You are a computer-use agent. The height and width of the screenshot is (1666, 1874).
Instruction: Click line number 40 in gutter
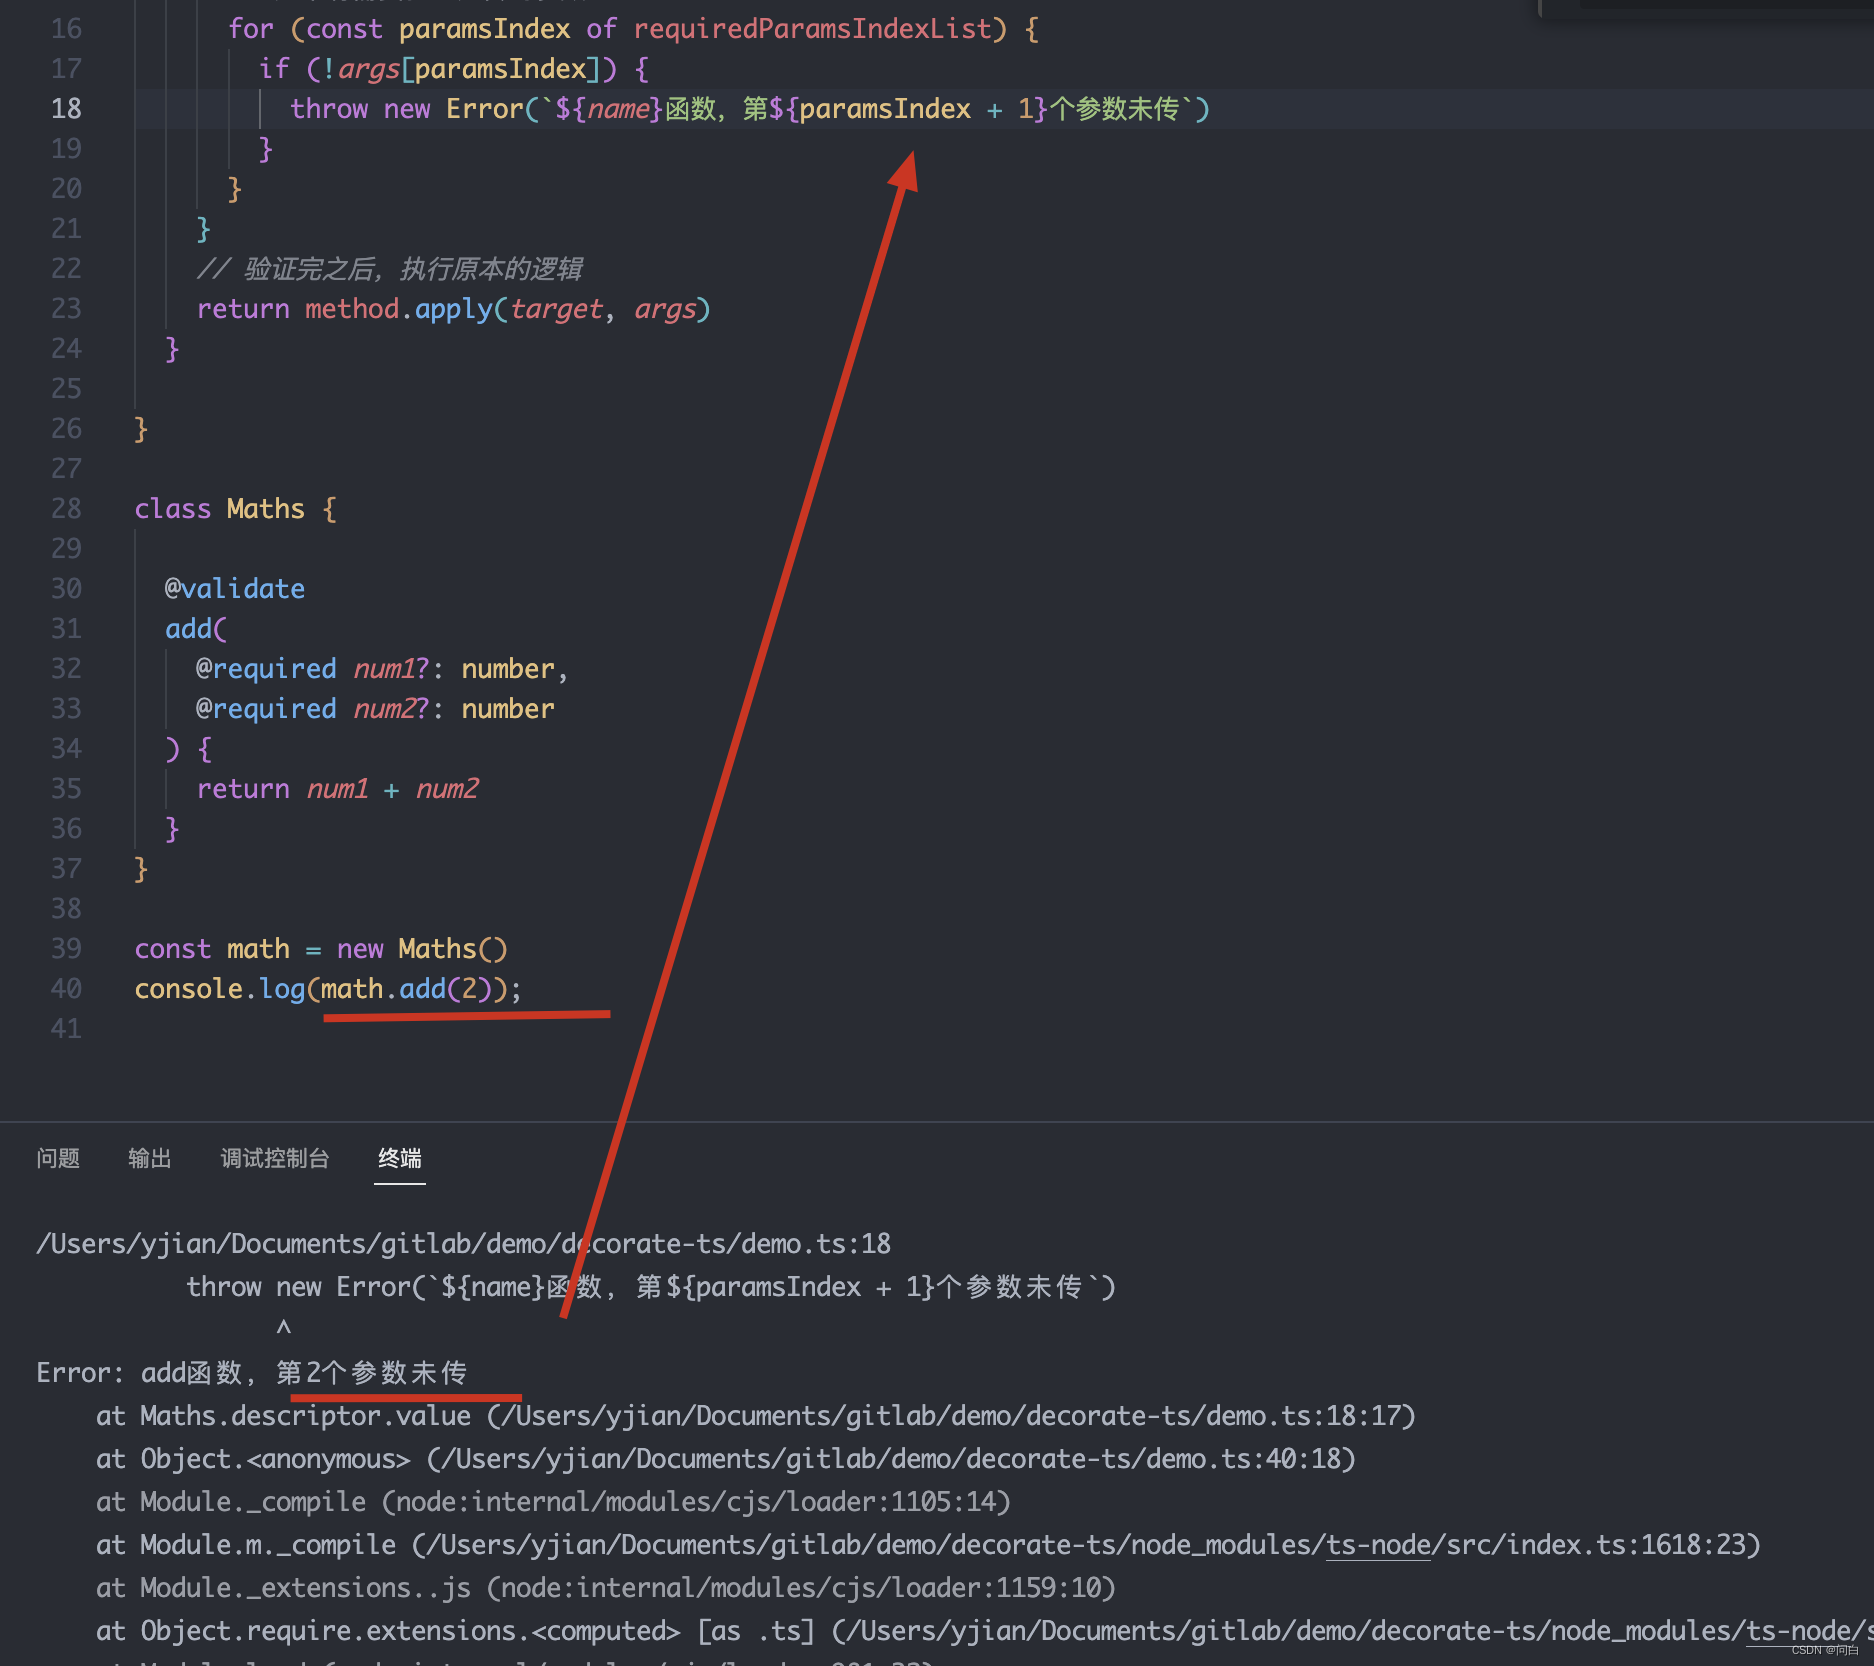[x=66, y=988]
